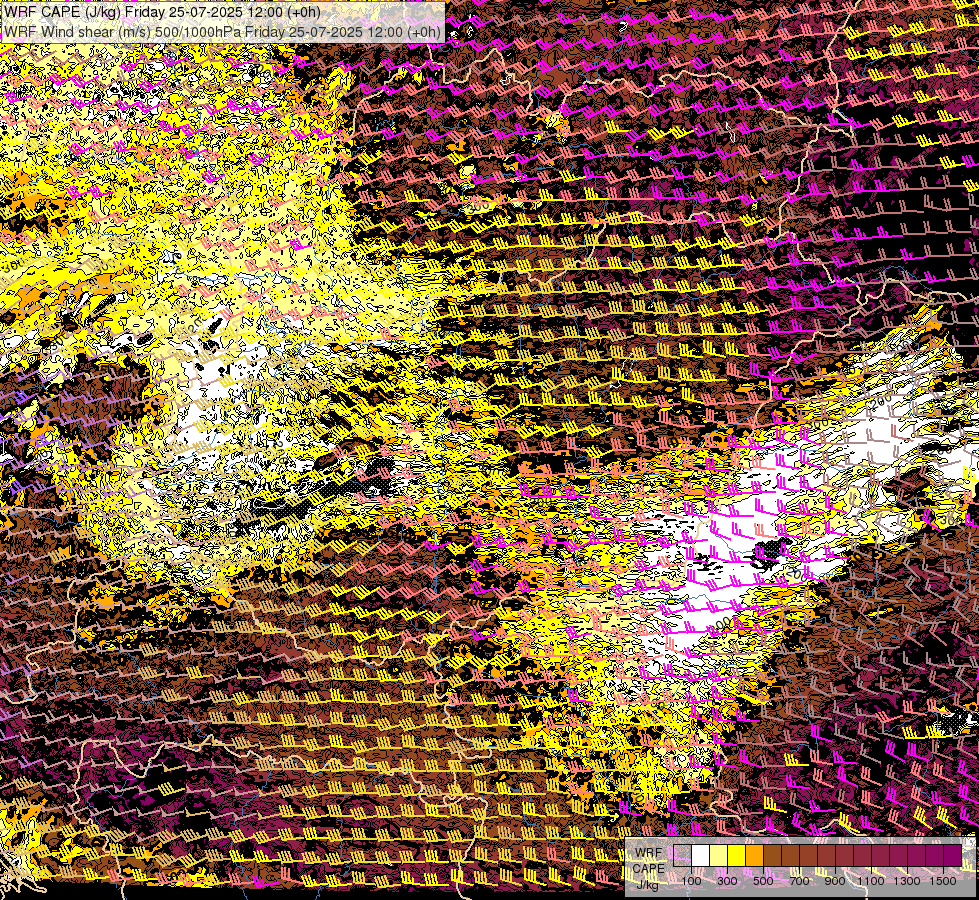Screen dimensions: 979x900
Task: Click the J/kg unit in legend
Action: [x=648, y=885]
